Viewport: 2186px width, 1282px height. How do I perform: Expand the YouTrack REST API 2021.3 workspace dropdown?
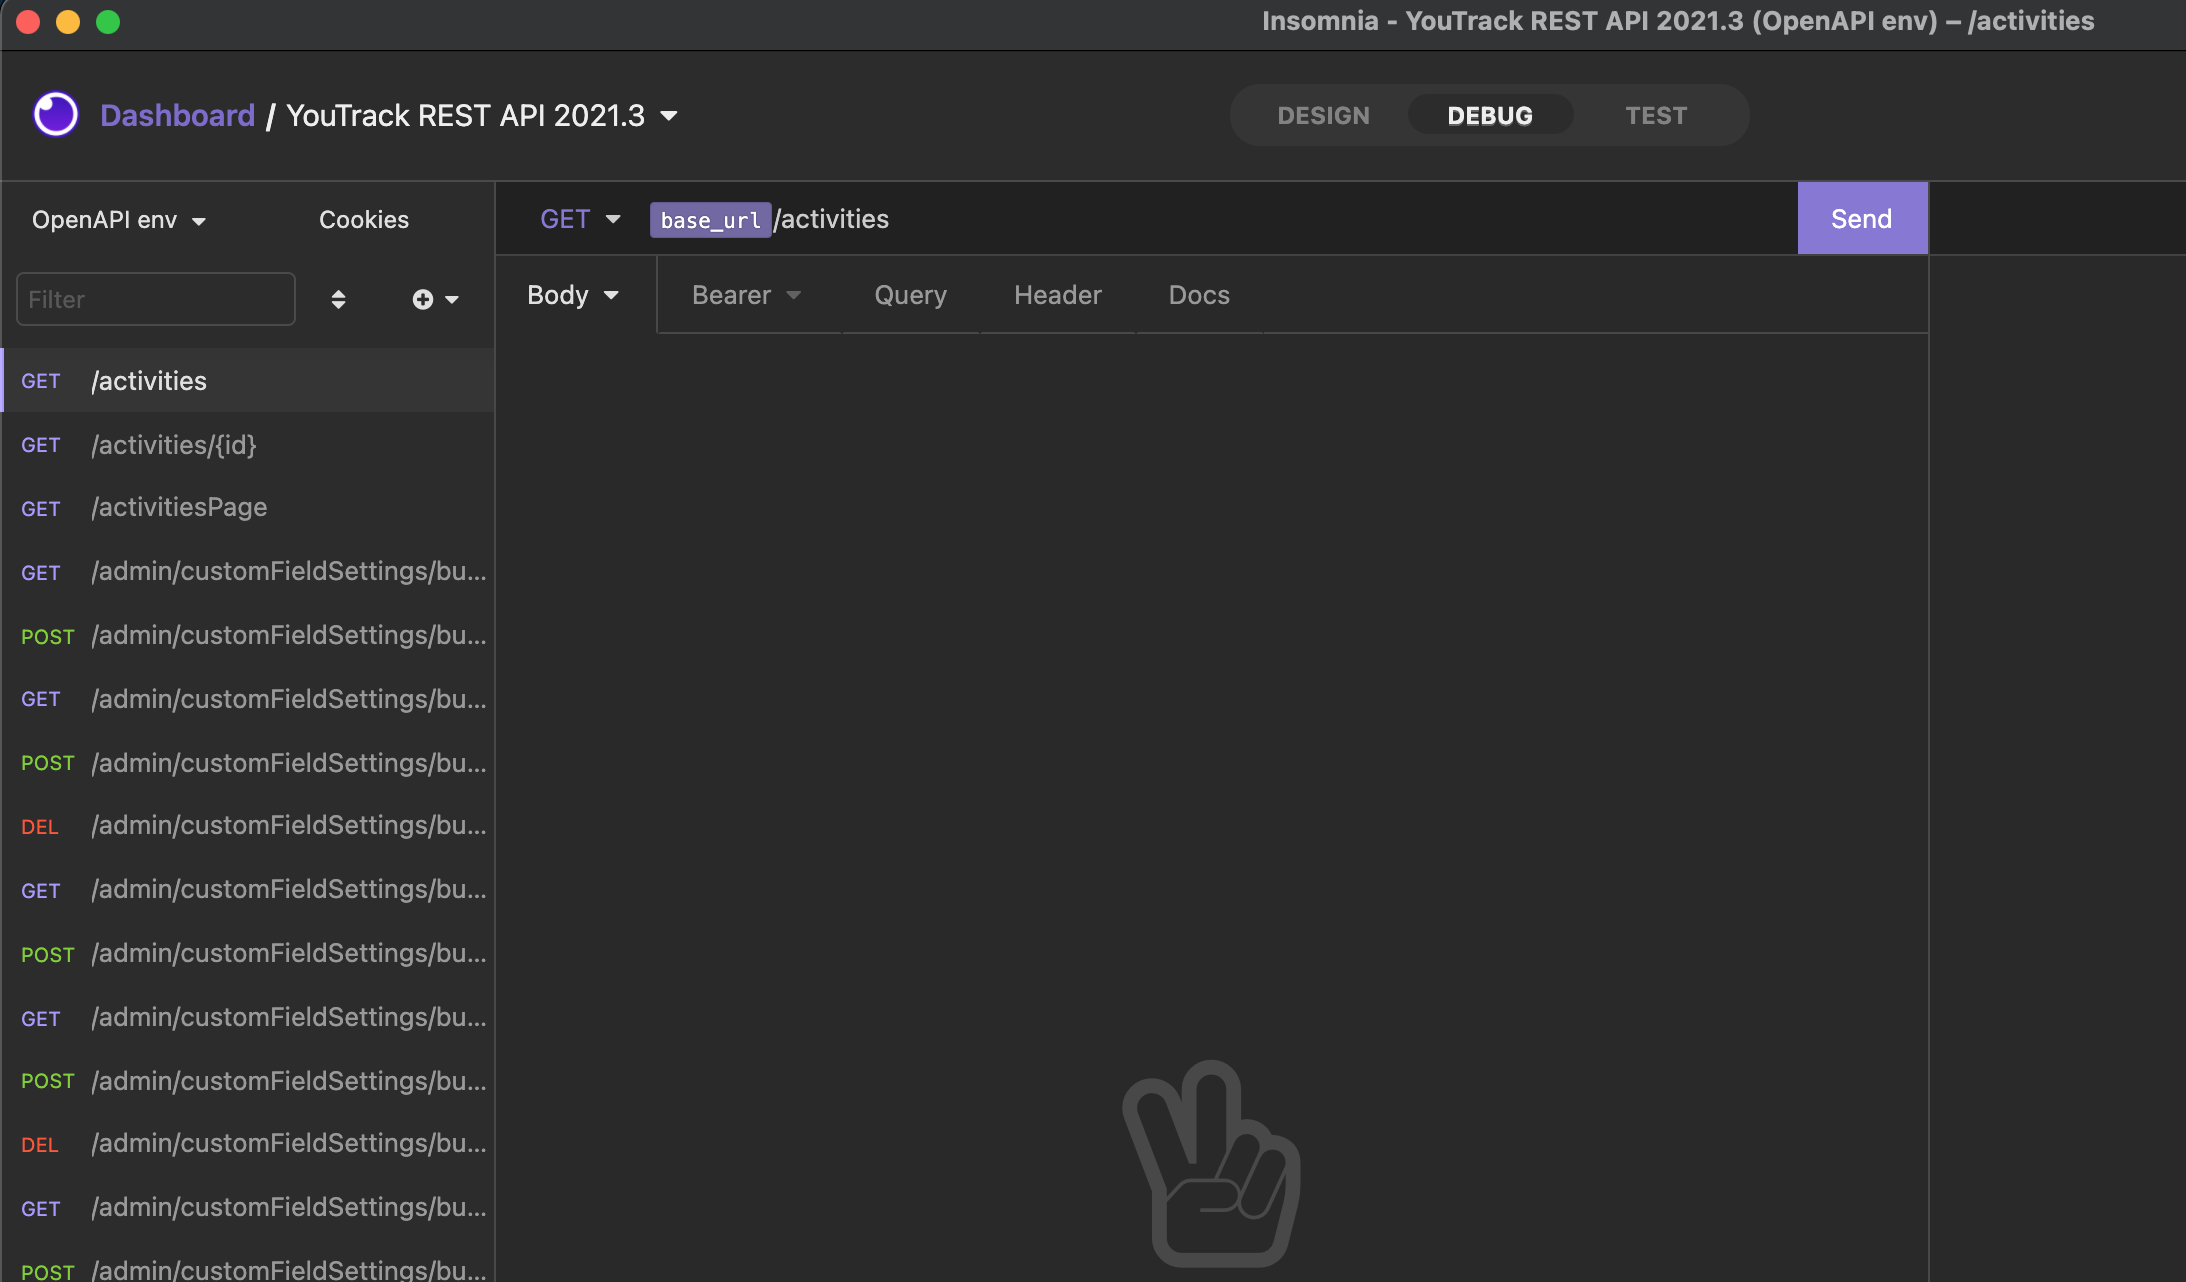[669, 116]
